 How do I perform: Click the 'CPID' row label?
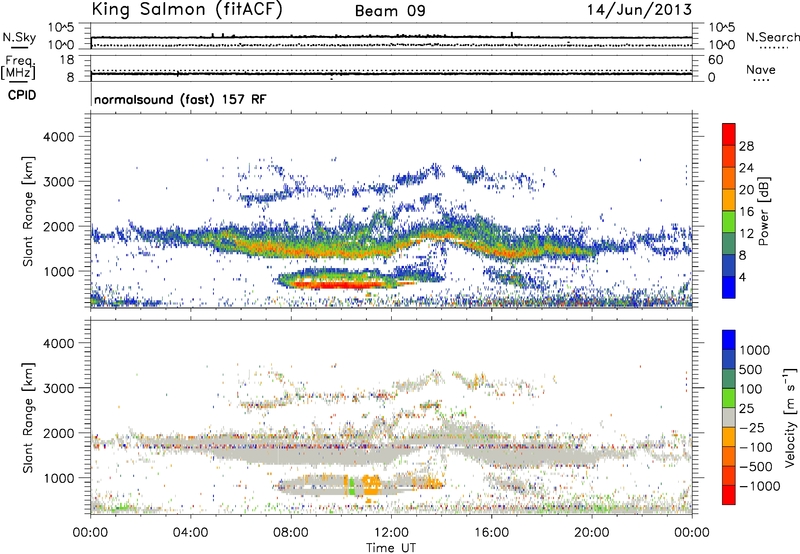click(x=21, y=95)
